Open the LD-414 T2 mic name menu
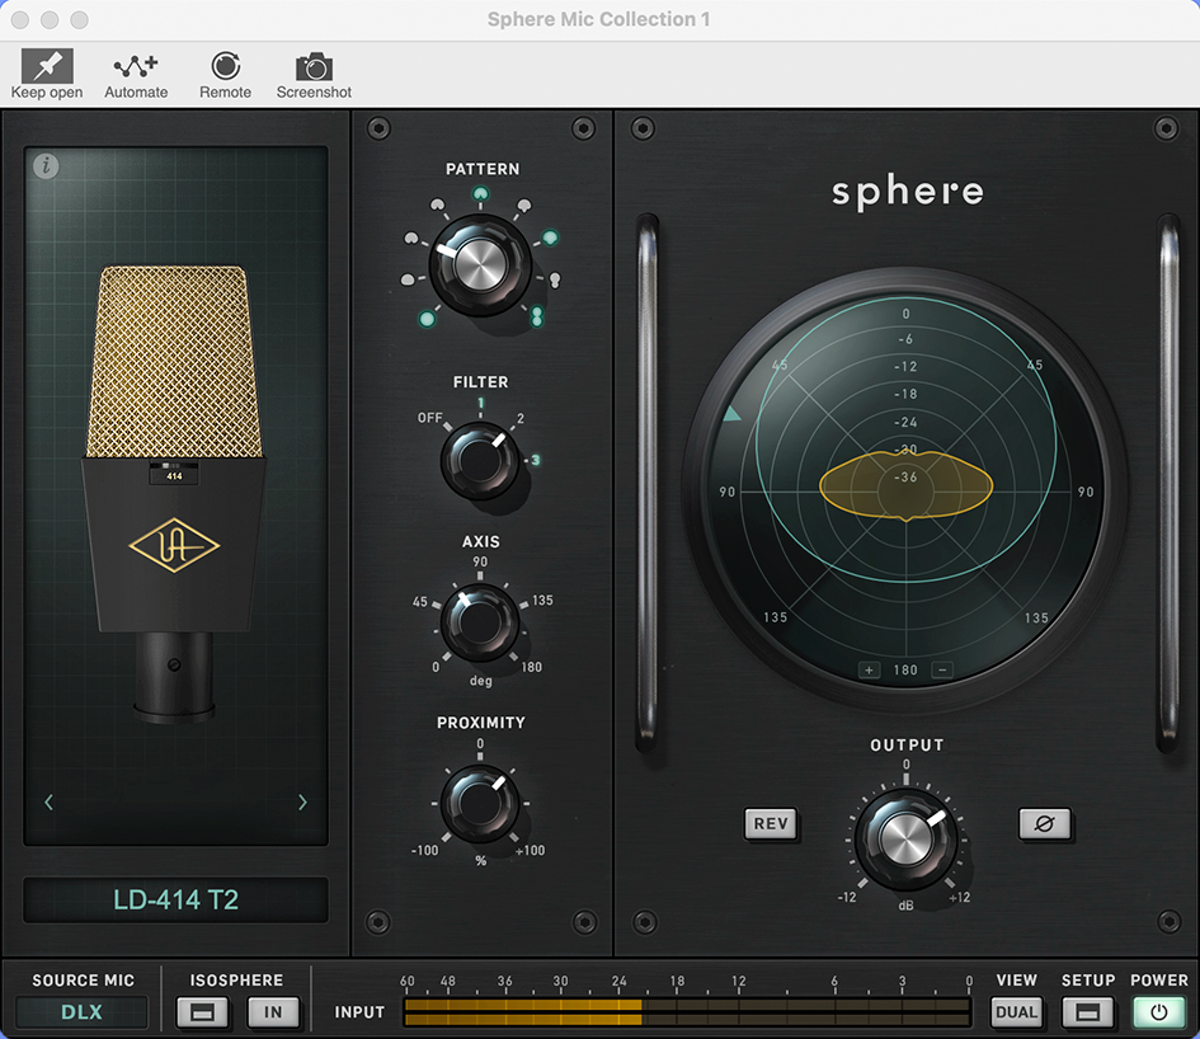Viewport: 1200px width, 1039px height. [176, 900]
